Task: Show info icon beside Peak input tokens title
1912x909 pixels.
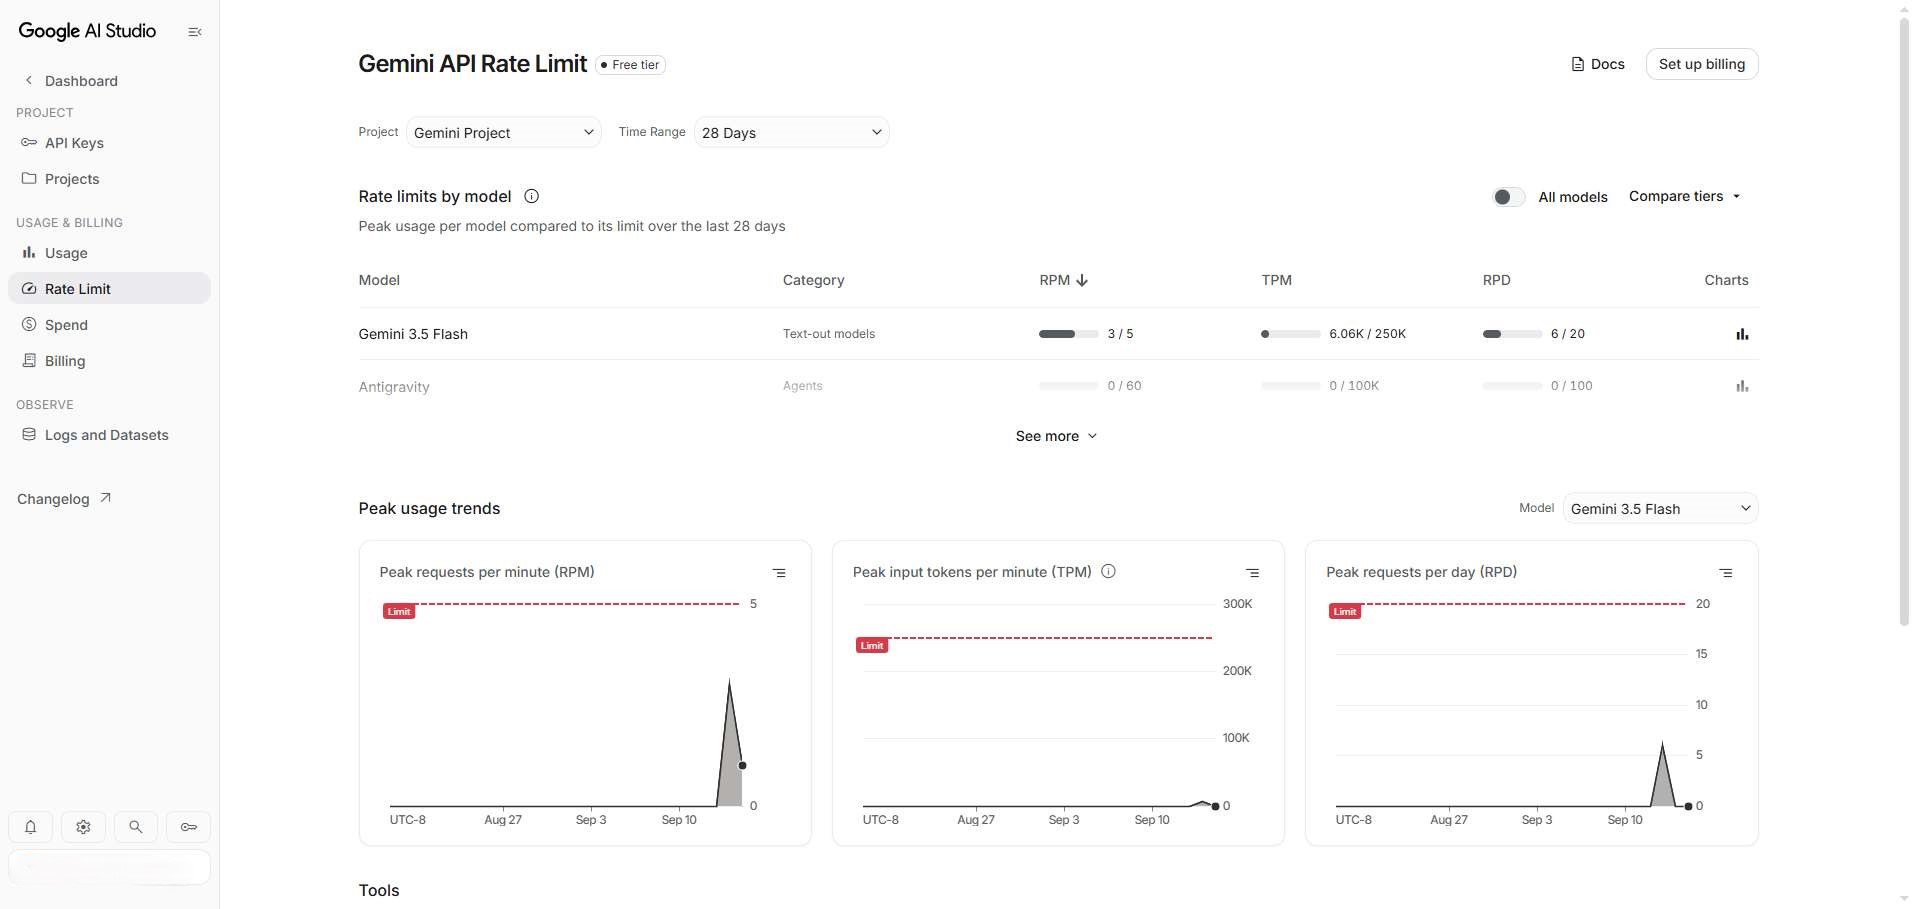Action: [x=1108, y=571]
